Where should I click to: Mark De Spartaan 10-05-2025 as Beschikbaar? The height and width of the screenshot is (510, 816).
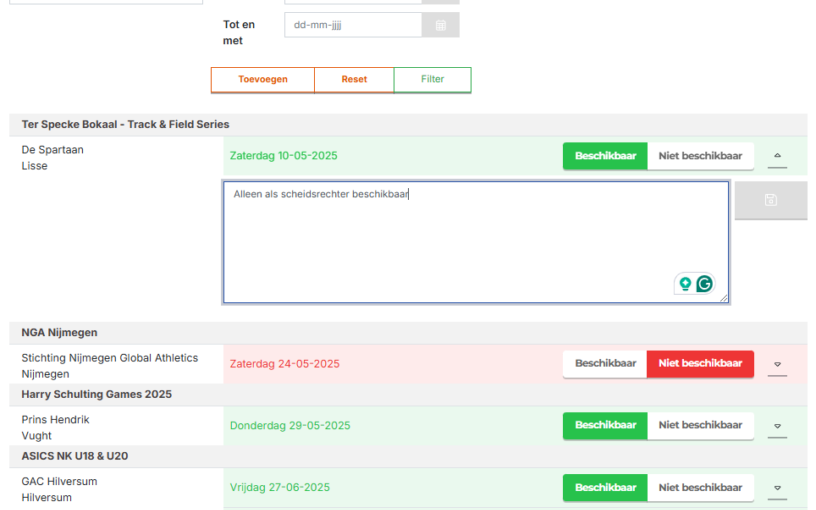605,156
